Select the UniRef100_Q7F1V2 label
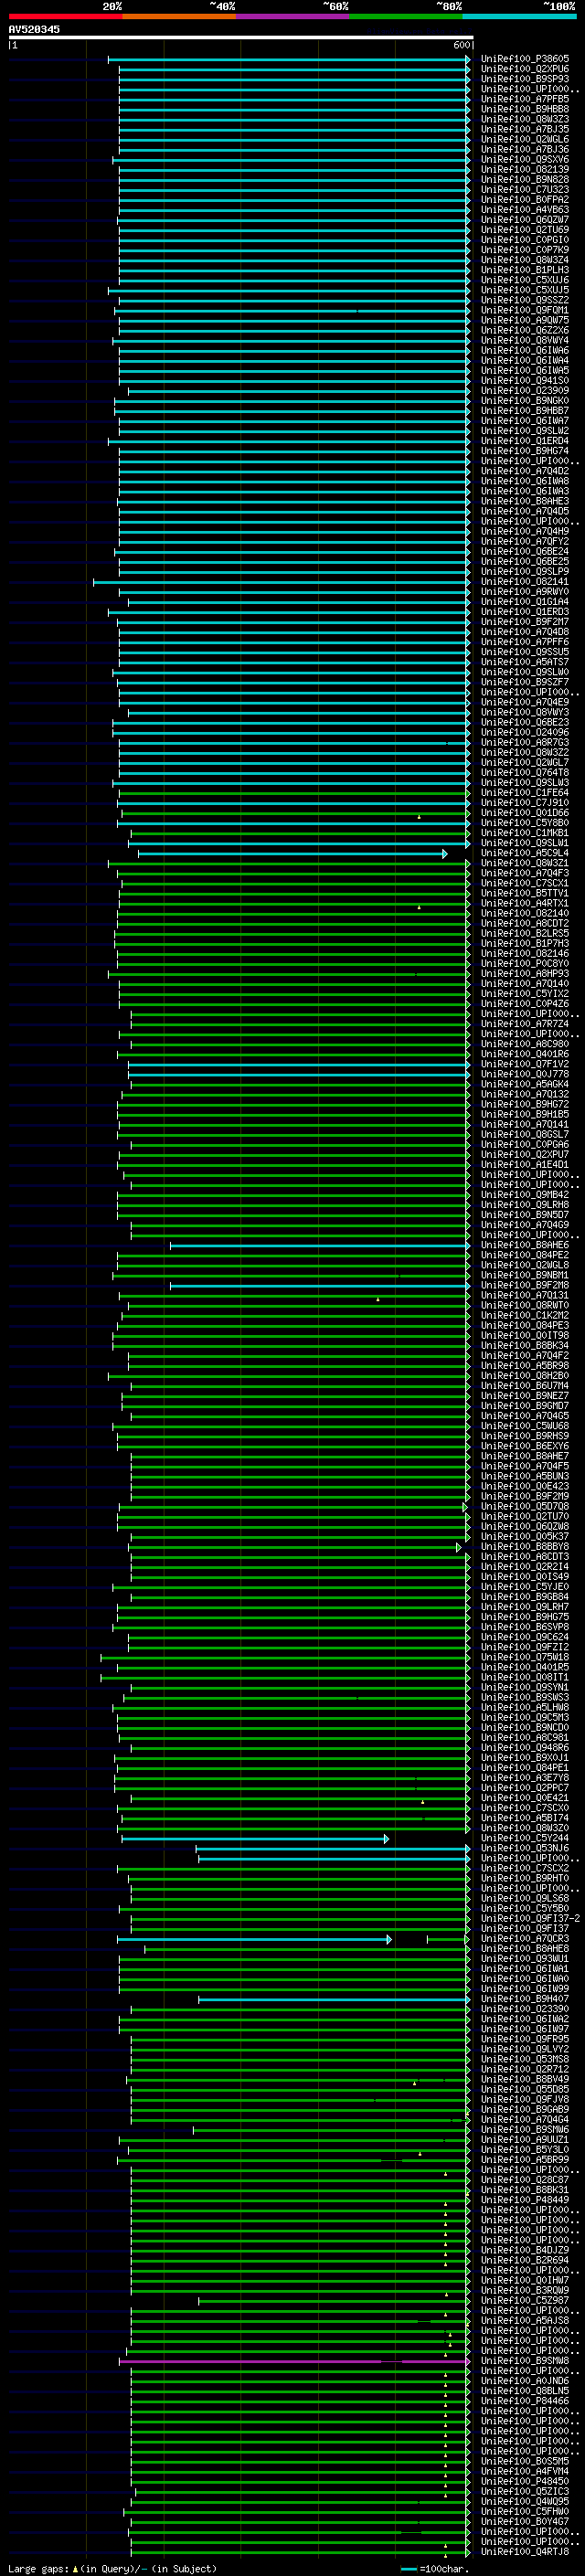This screenshot has width=585, height=2576. tap(525, 1064)
